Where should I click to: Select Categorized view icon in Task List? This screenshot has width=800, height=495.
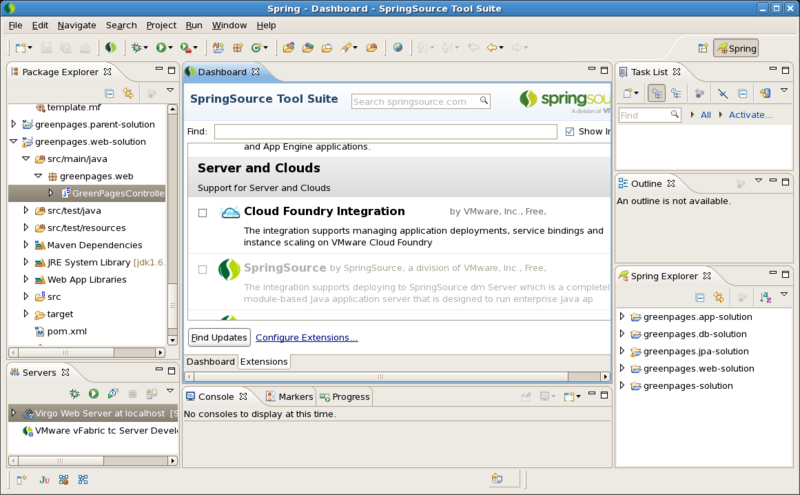tap(657, 93)
